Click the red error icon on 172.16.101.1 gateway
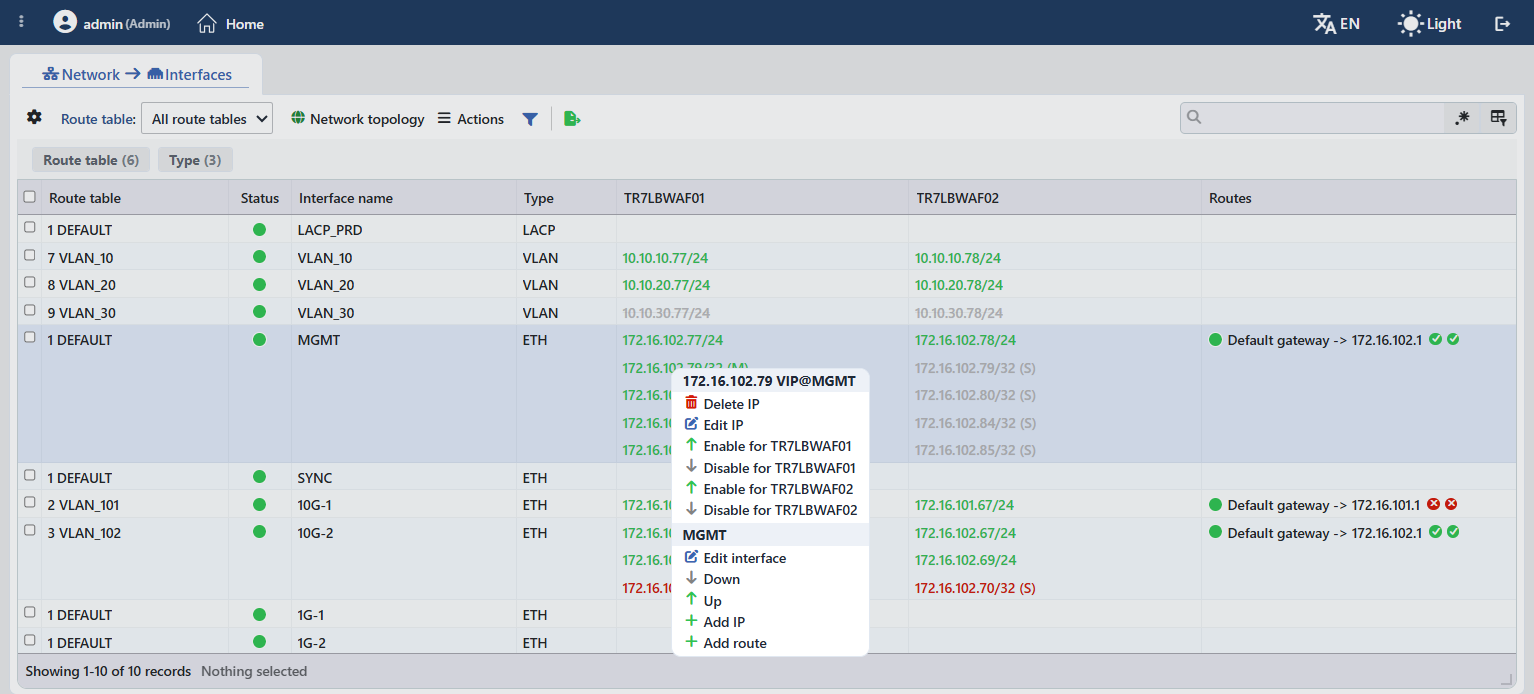1534x694 pixels. pyautogui.click(x=1433, y=504)
